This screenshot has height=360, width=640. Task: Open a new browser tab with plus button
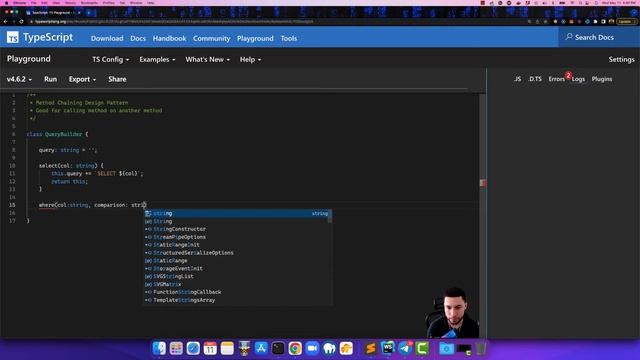pyautogui.click(x=89, y=13)
